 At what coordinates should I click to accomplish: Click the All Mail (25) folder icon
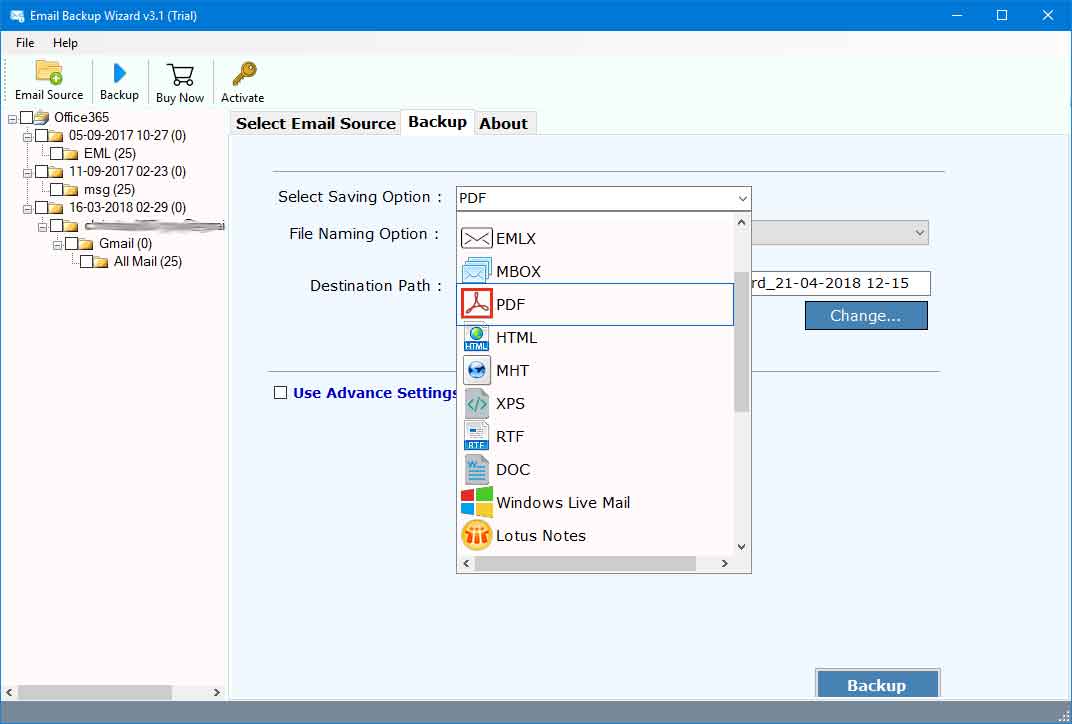(100, 262)
